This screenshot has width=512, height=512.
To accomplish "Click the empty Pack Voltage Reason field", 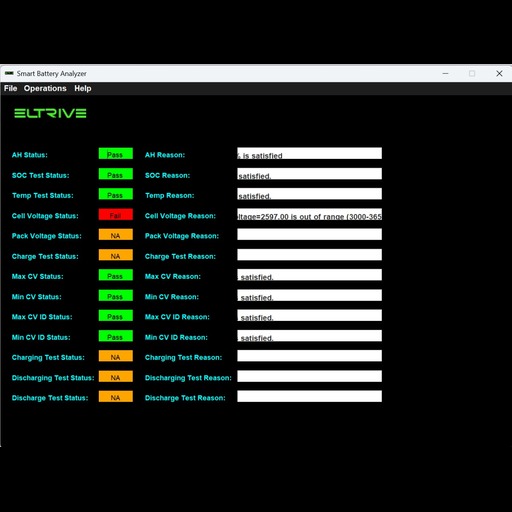I will [x=309, y=234].
